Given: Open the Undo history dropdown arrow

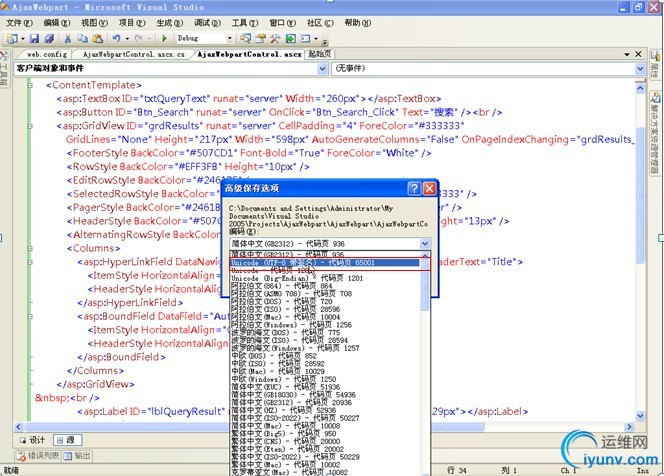Looking at the screenshot, I should (127, 39).
